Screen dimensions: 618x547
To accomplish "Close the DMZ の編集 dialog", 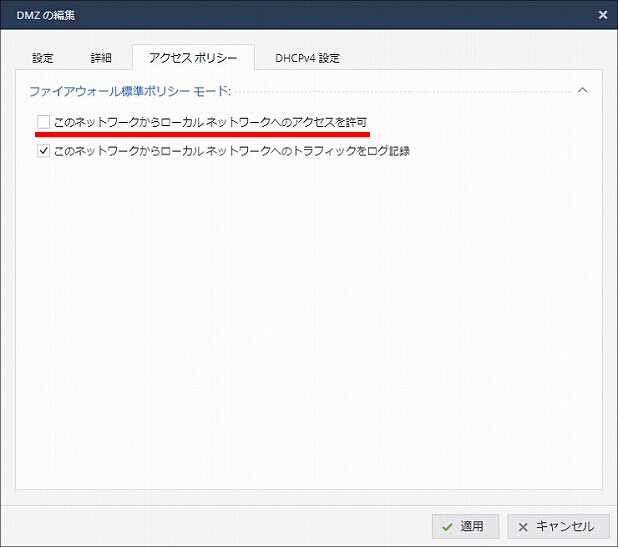I will click(603, 15).
